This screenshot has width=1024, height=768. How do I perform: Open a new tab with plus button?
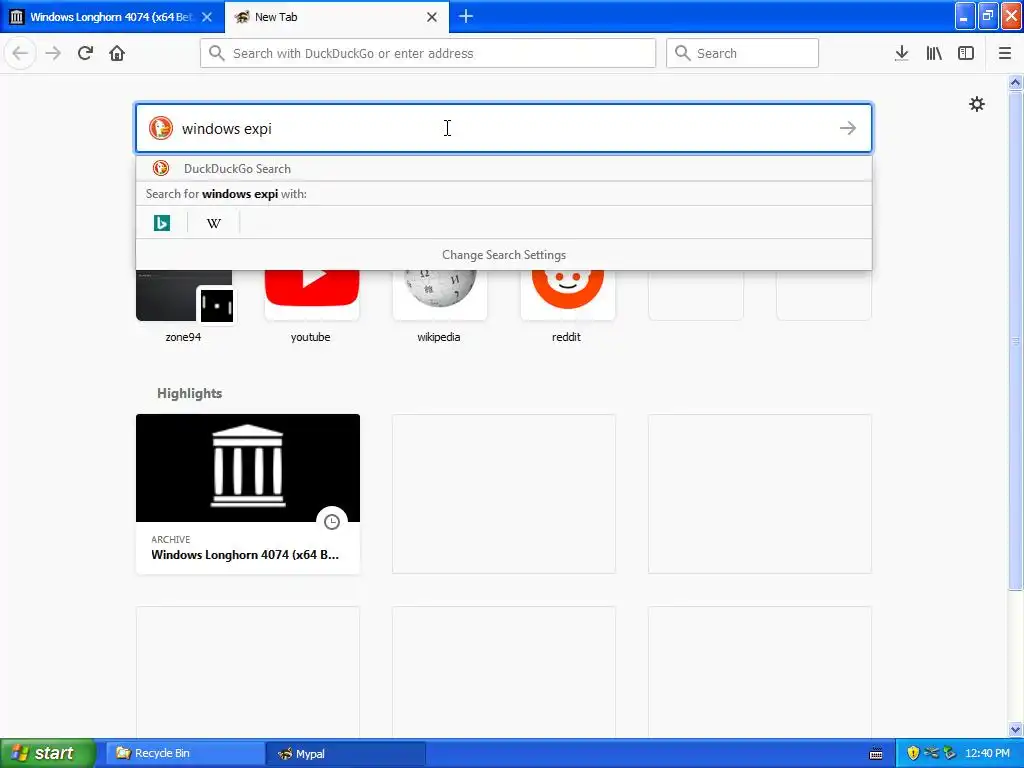466,16
